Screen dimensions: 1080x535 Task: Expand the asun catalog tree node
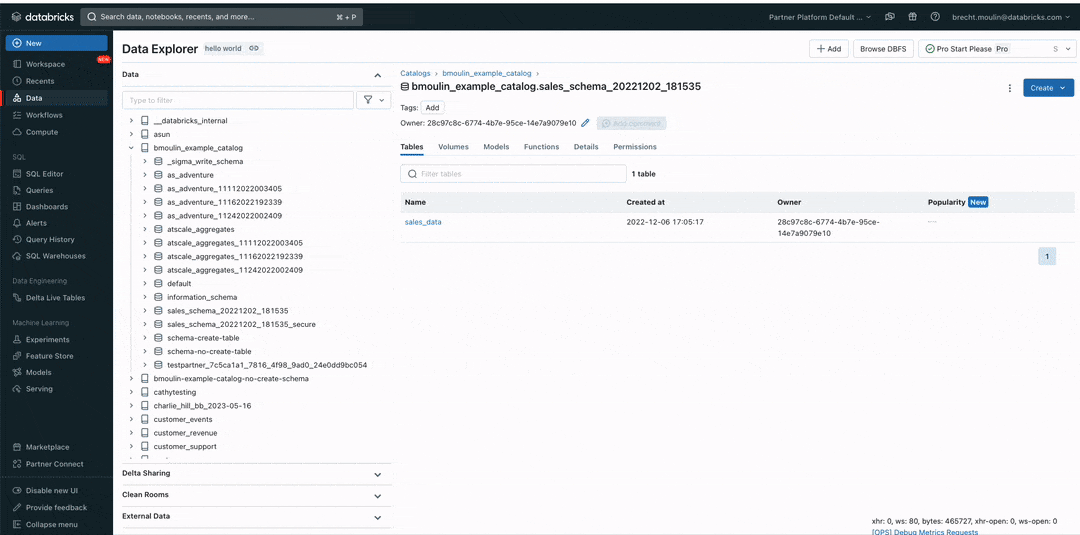coord(131,134)
